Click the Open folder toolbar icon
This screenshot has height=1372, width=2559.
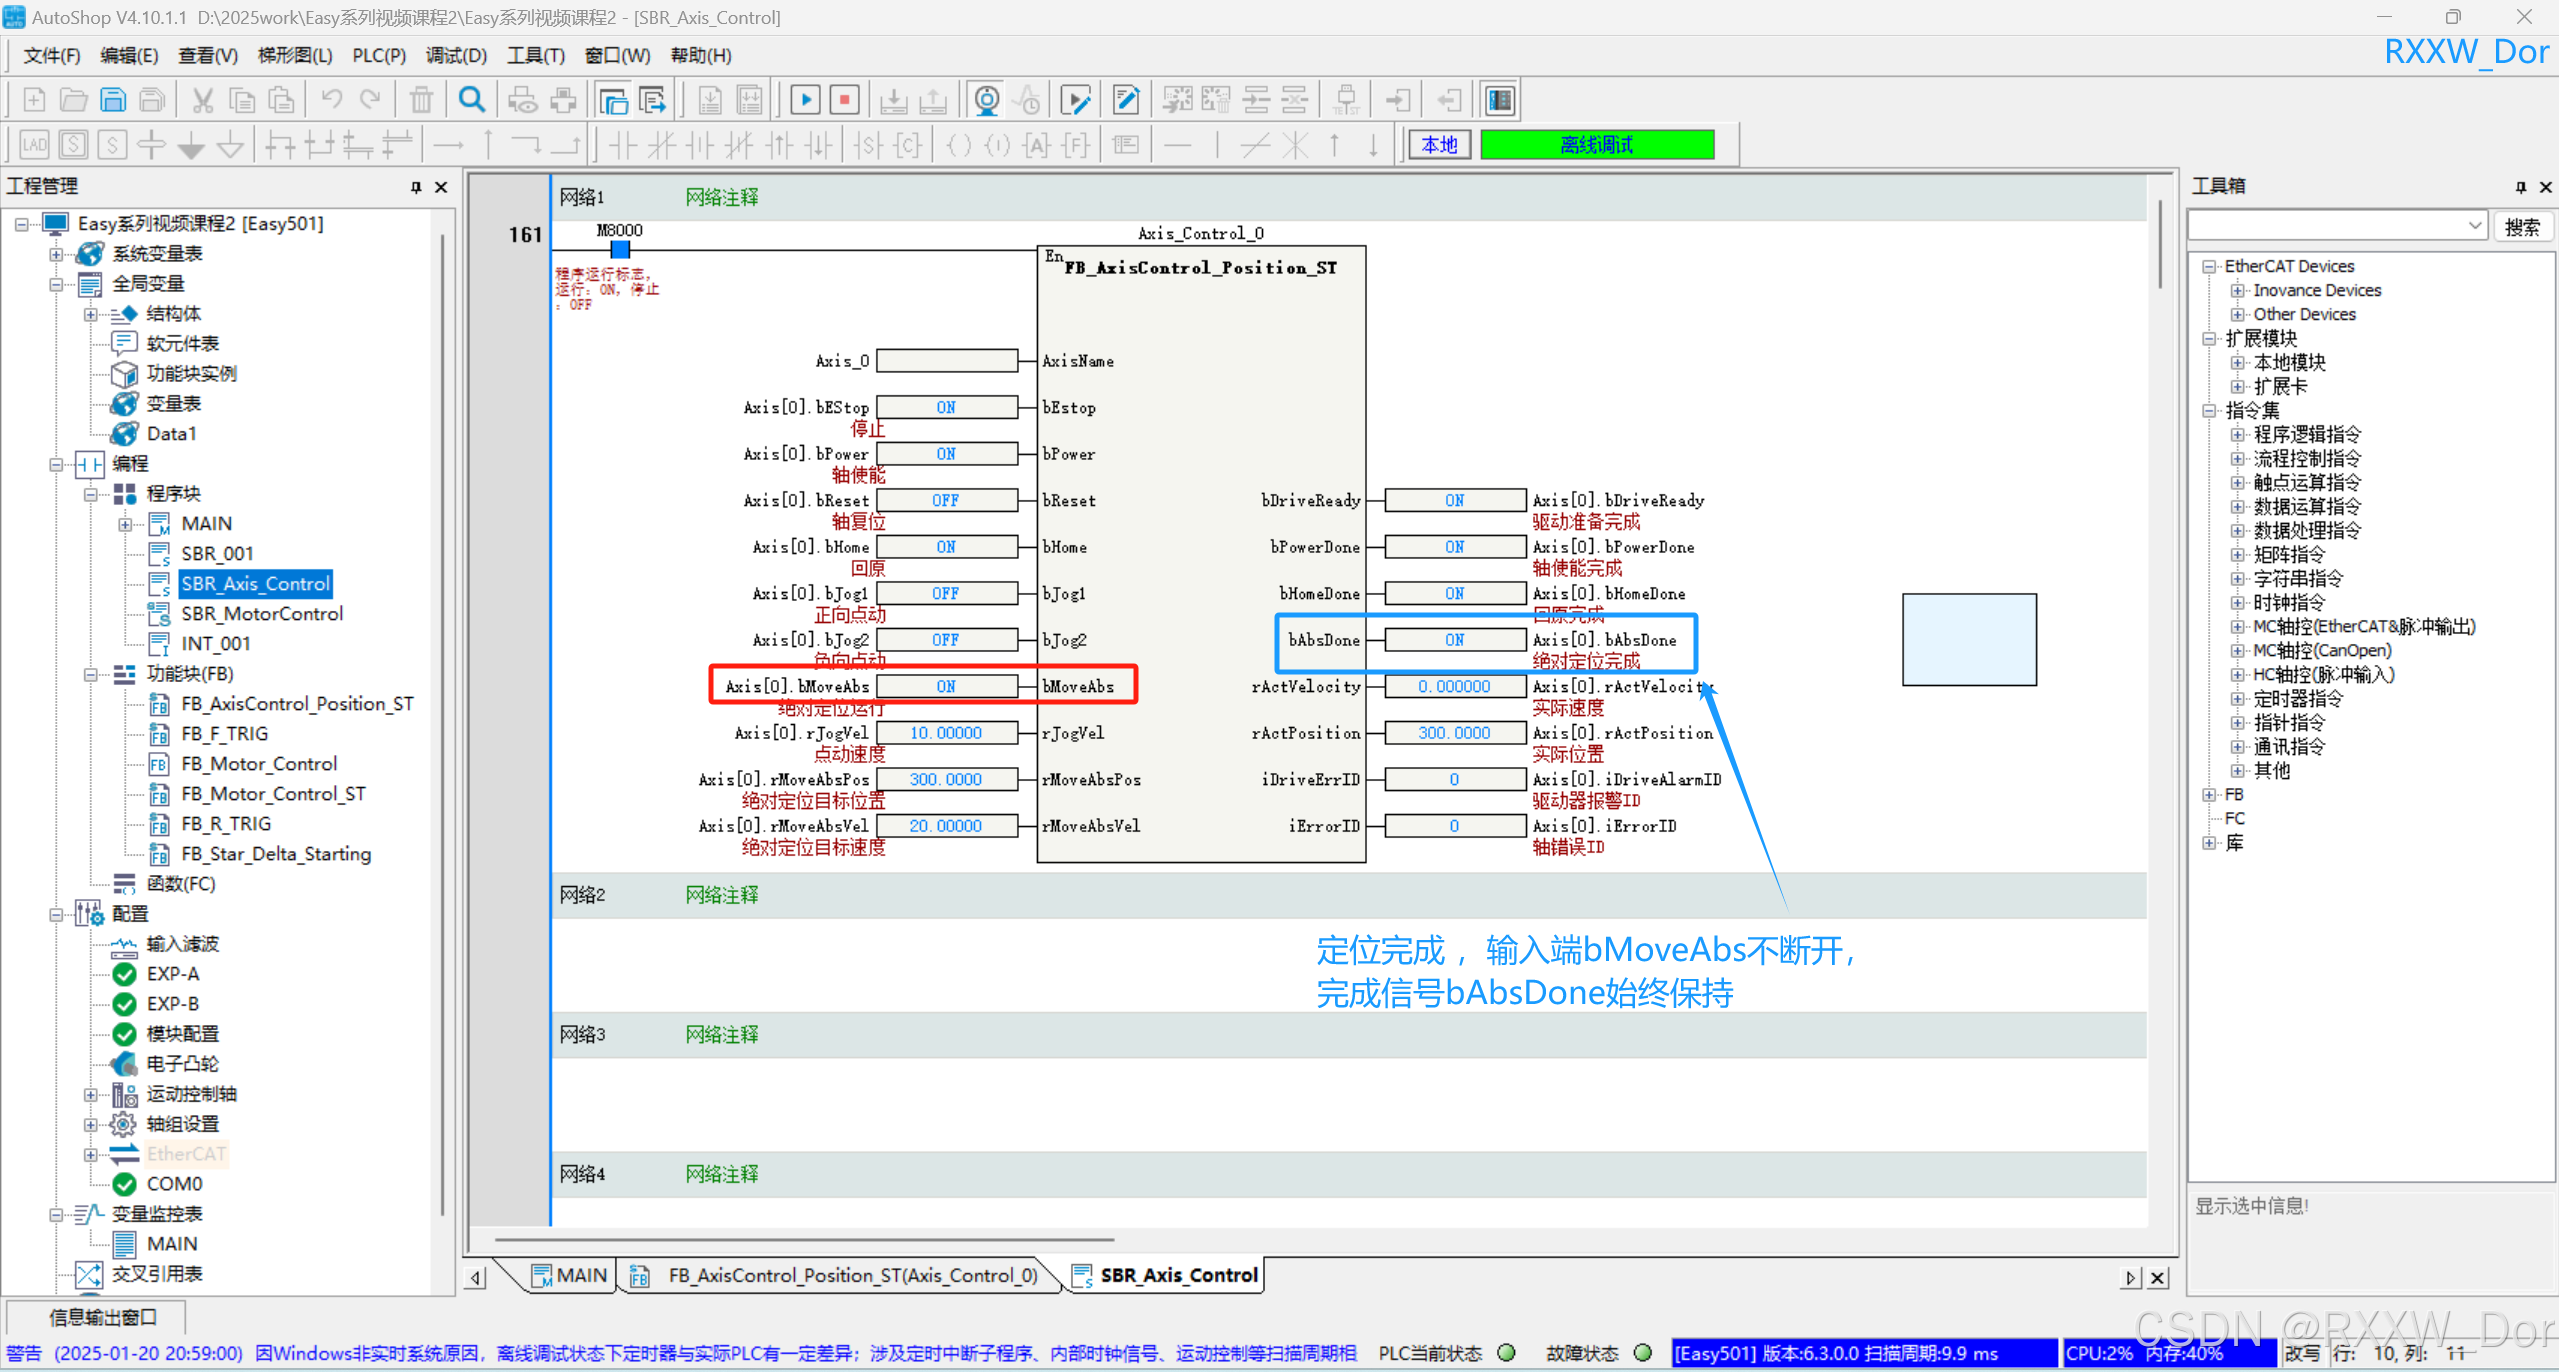click(73, 100)
